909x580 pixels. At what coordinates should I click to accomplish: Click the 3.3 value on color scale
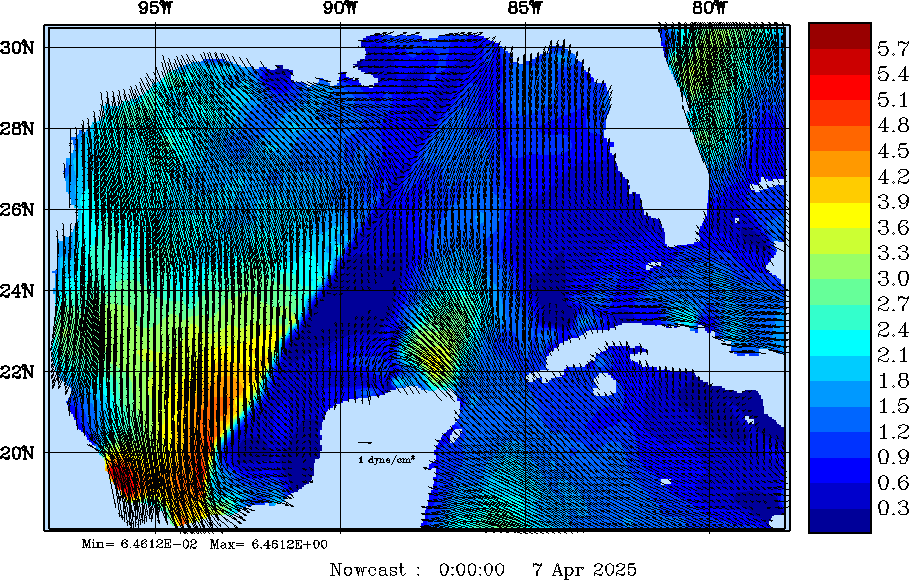(893, 253)
